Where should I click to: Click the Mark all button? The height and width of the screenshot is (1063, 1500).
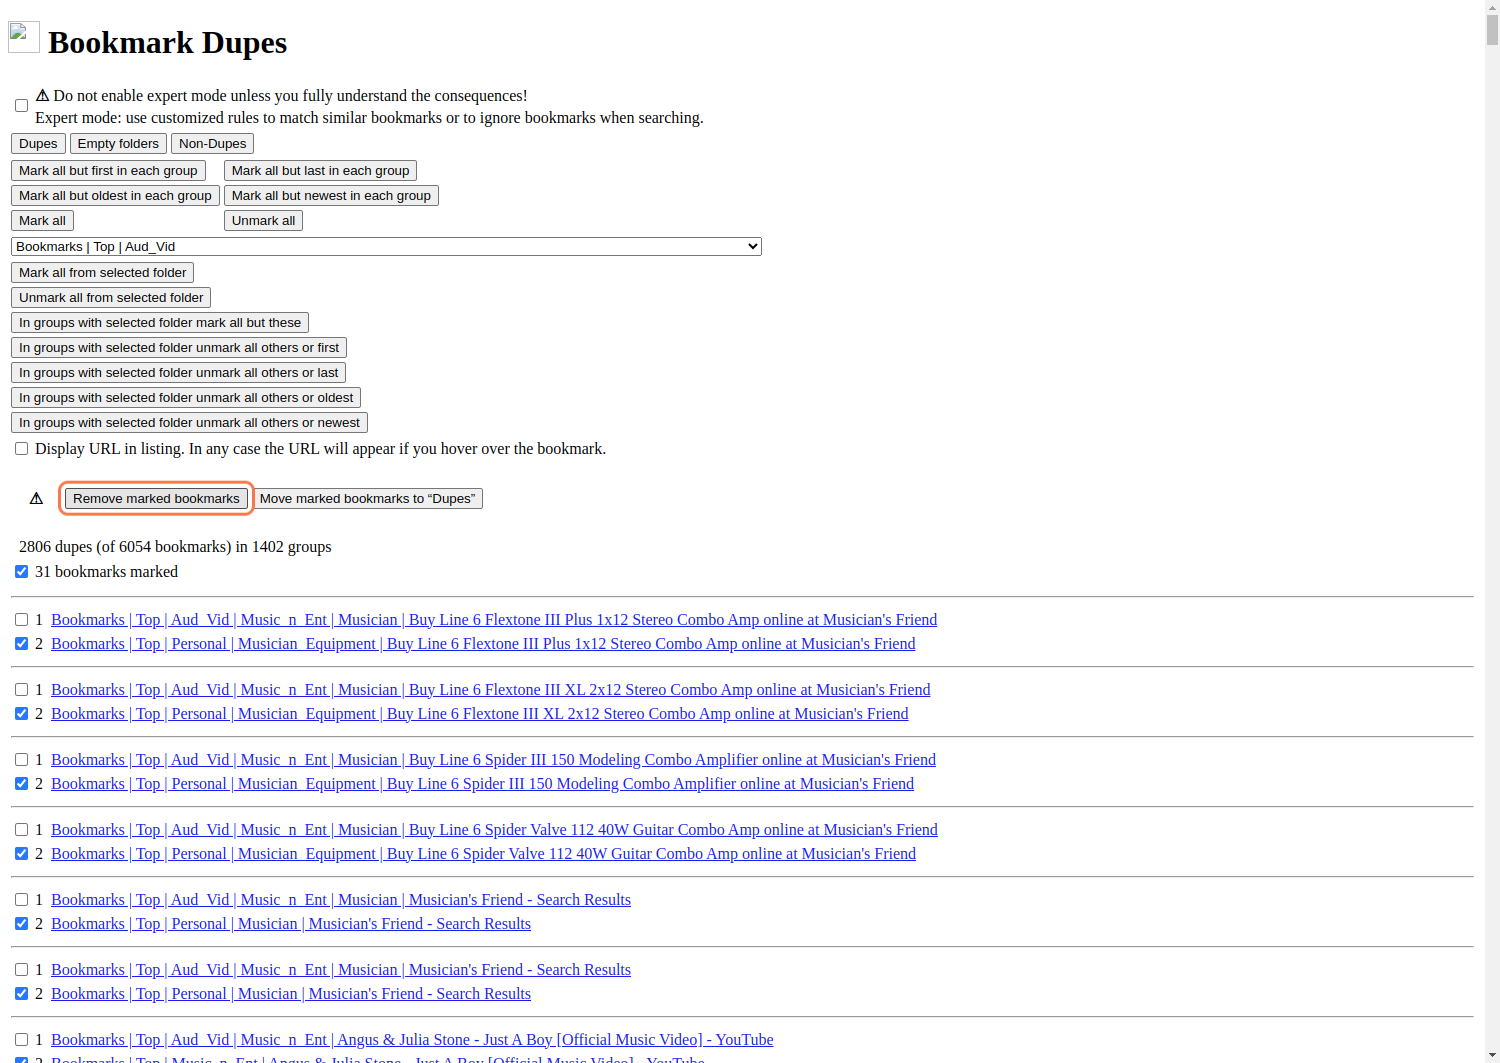(42, 221)
